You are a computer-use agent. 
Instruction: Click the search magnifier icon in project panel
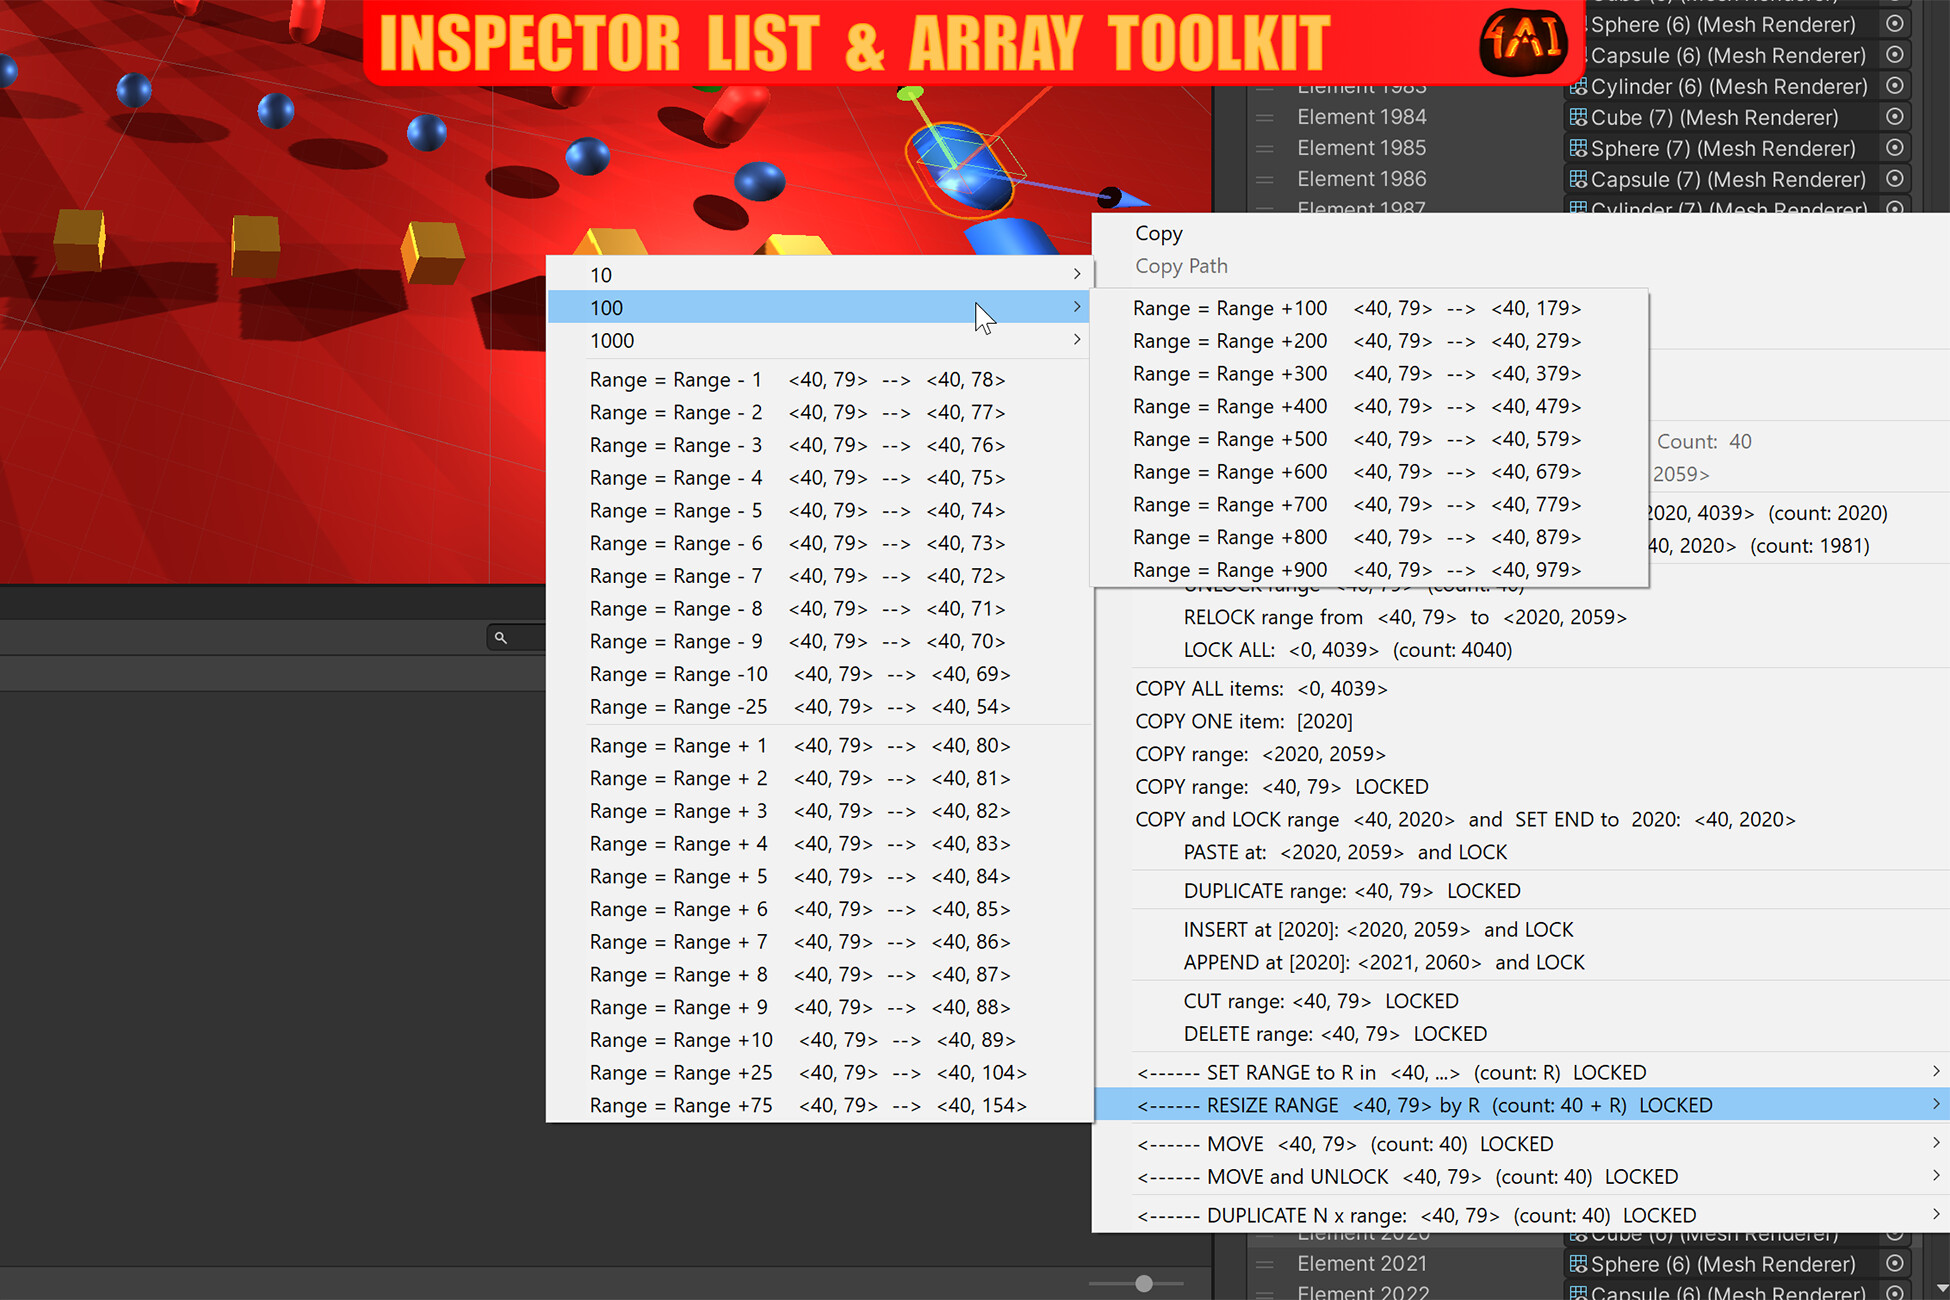click(x=501, y=637)
